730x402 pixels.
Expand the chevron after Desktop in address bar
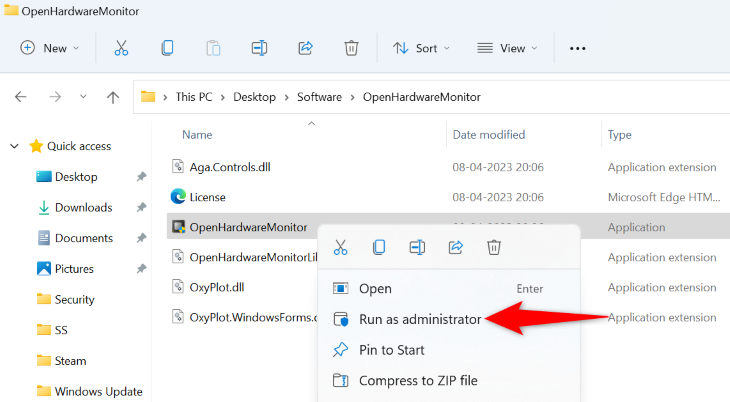coord(286,97)
